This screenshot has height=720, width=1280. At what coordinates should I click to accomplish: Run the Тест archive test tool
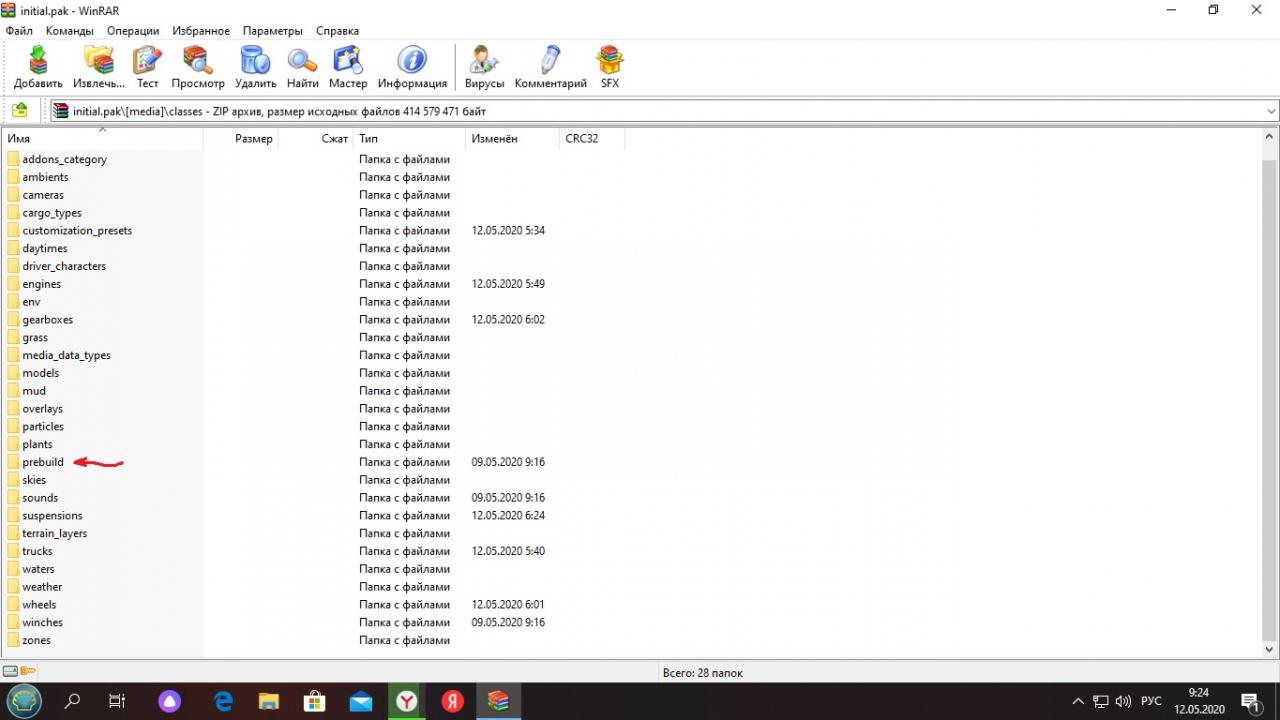point(148,67)
